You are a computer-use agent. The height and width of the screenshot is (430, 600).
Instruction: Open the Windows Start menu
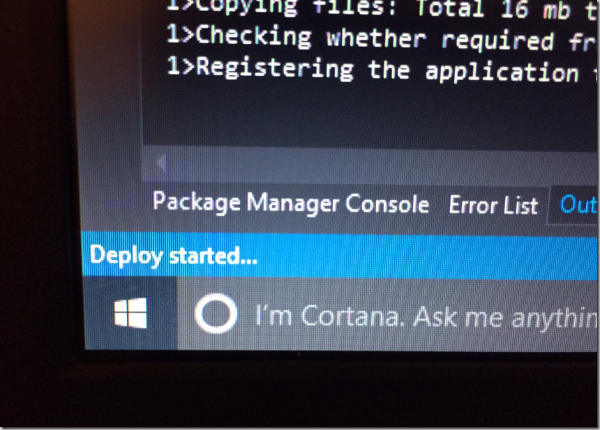(130, 313)
